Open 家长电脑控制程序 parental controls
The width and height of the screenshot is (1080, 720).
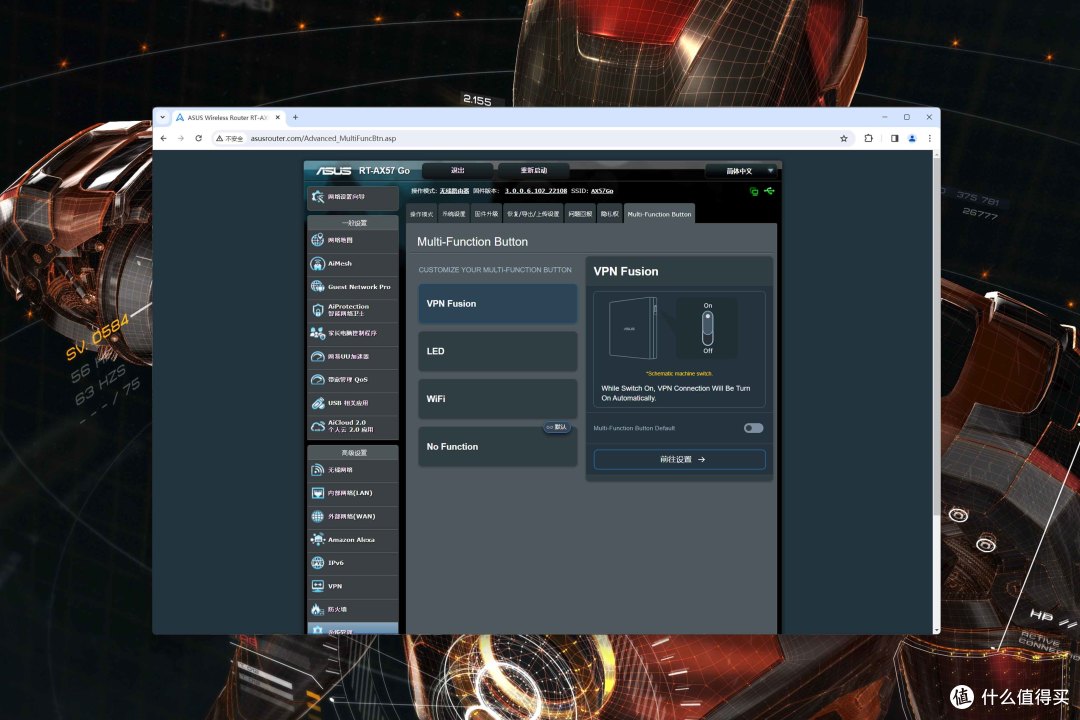tap(353, 333)
